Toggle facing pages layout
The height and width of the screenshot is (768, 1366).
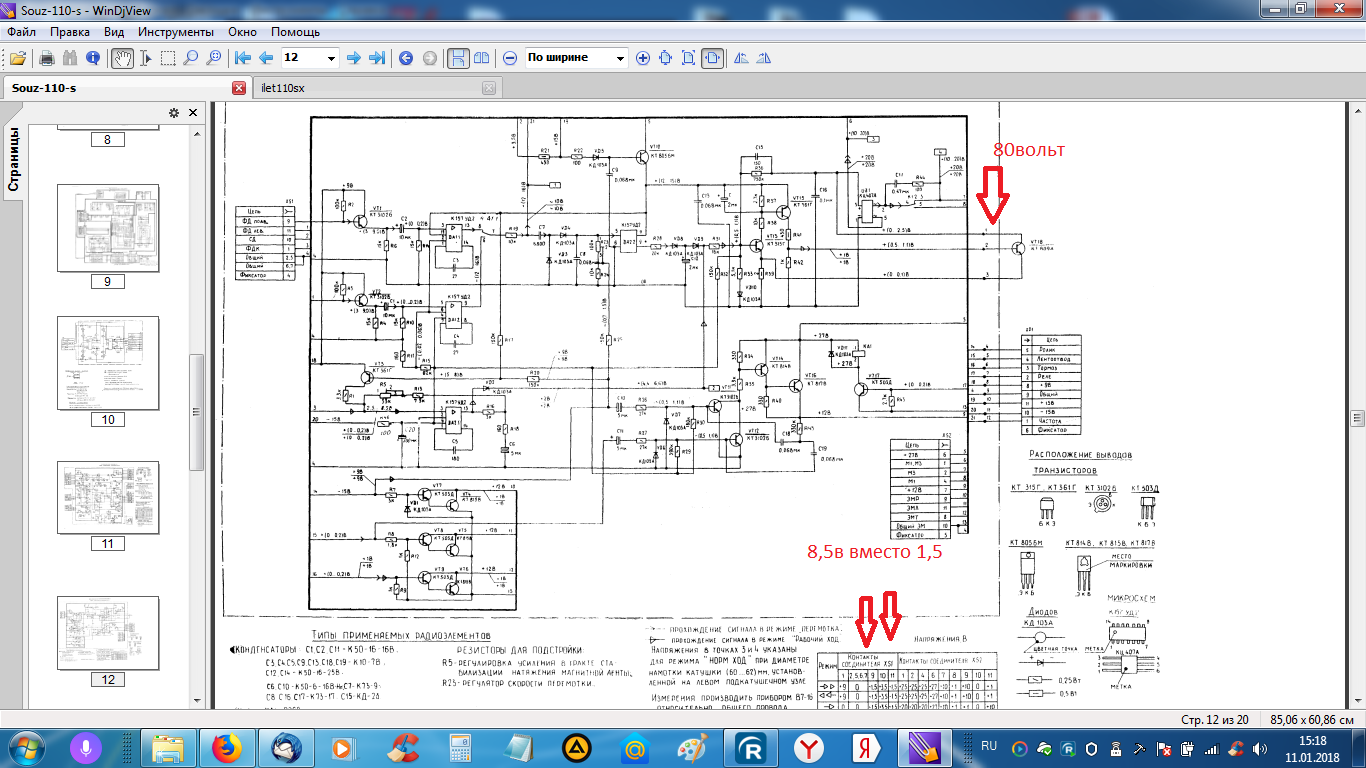click(x=481, y=58)
